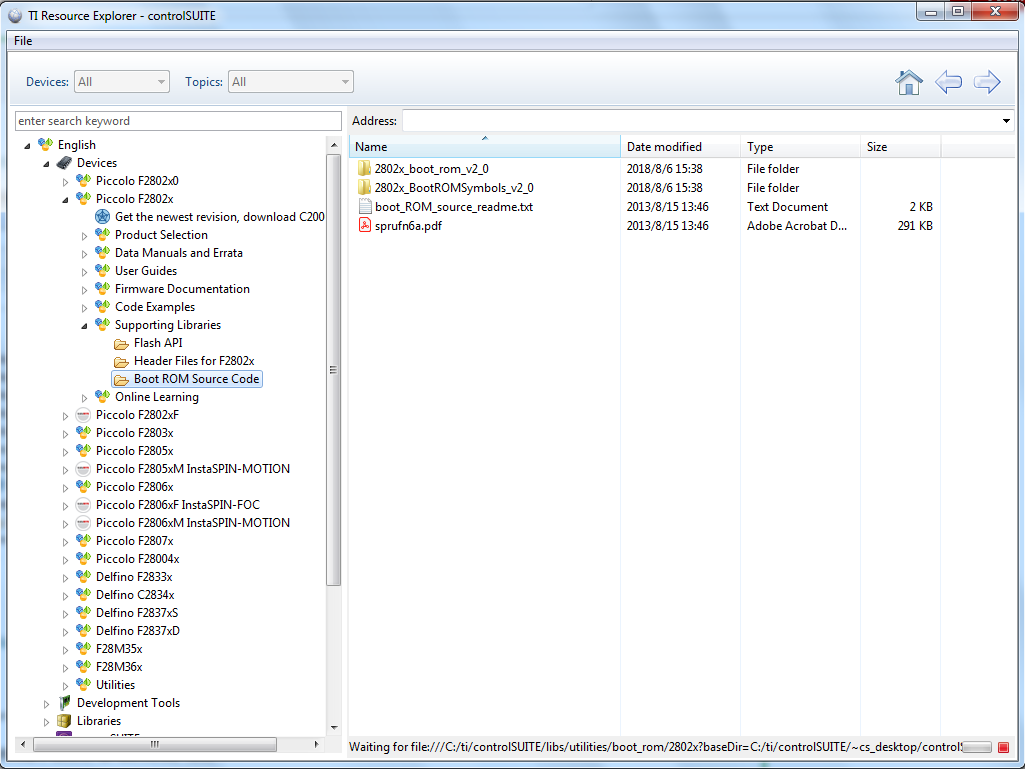1025x769 pixels.
Task: Click the English node icon
Action: pos(45,145)
